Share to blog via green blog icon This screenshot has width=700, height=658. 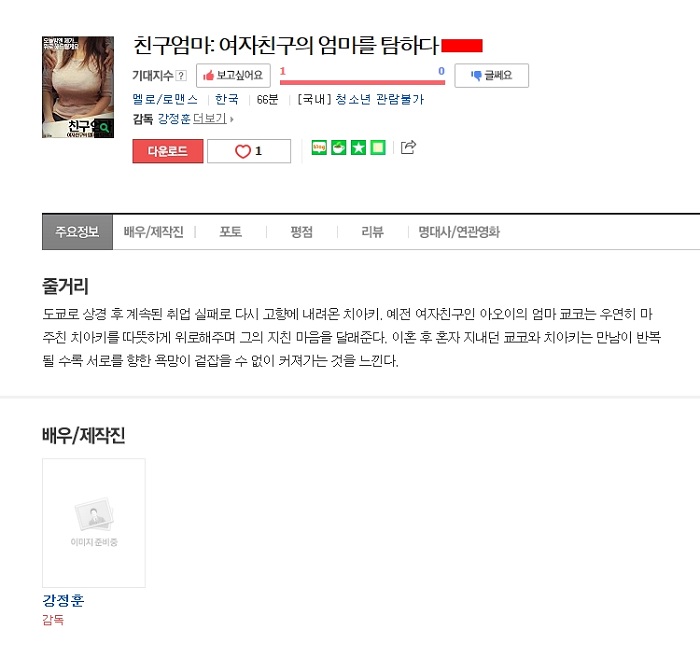coord(319,147)
